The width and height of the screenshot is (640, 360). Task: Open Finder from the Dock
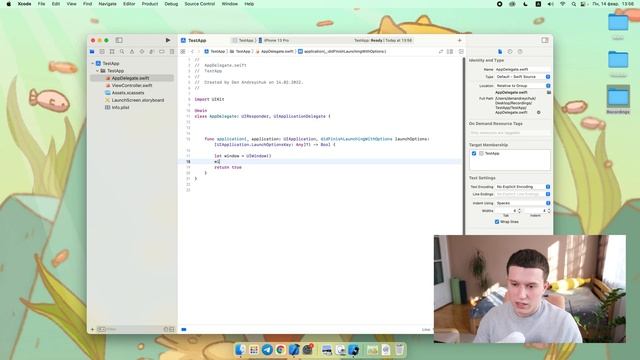[x=240, y=350]
